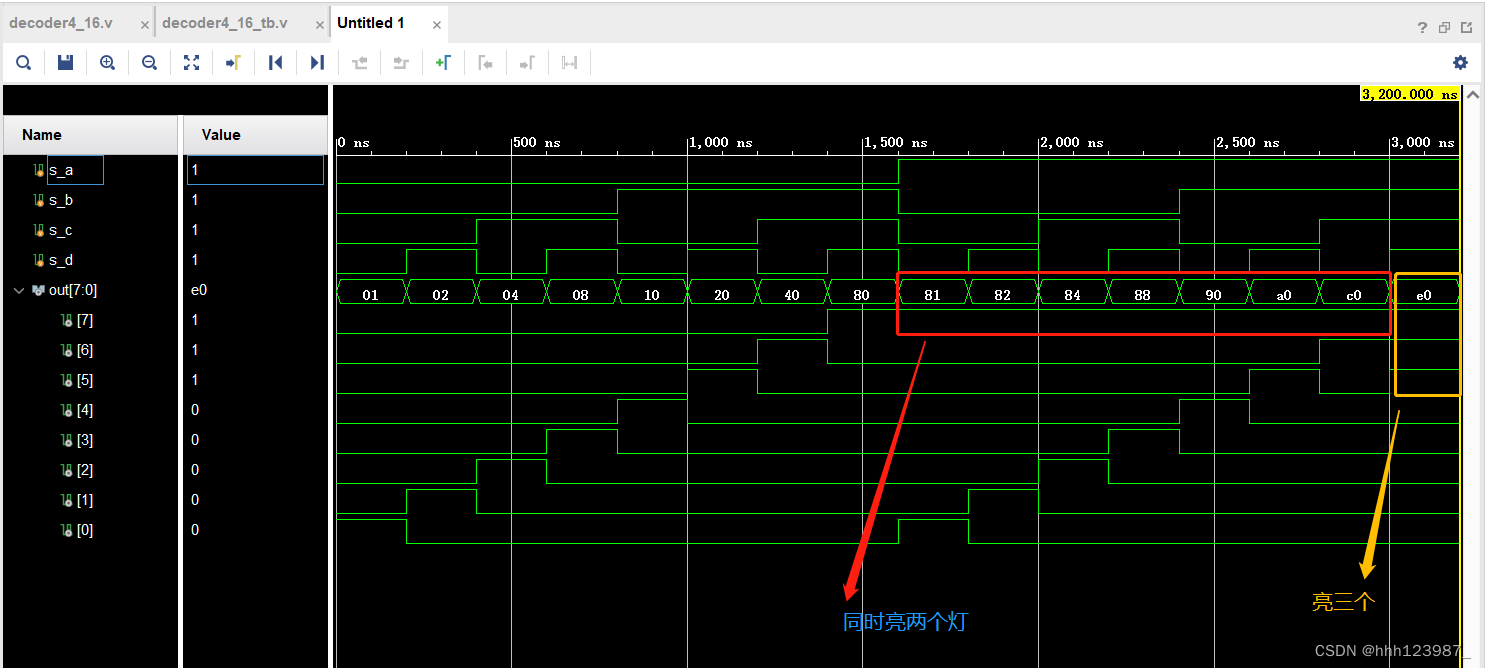1486x668 pixels.
Task: Click Next Transition icon
Action: (401, 63)
